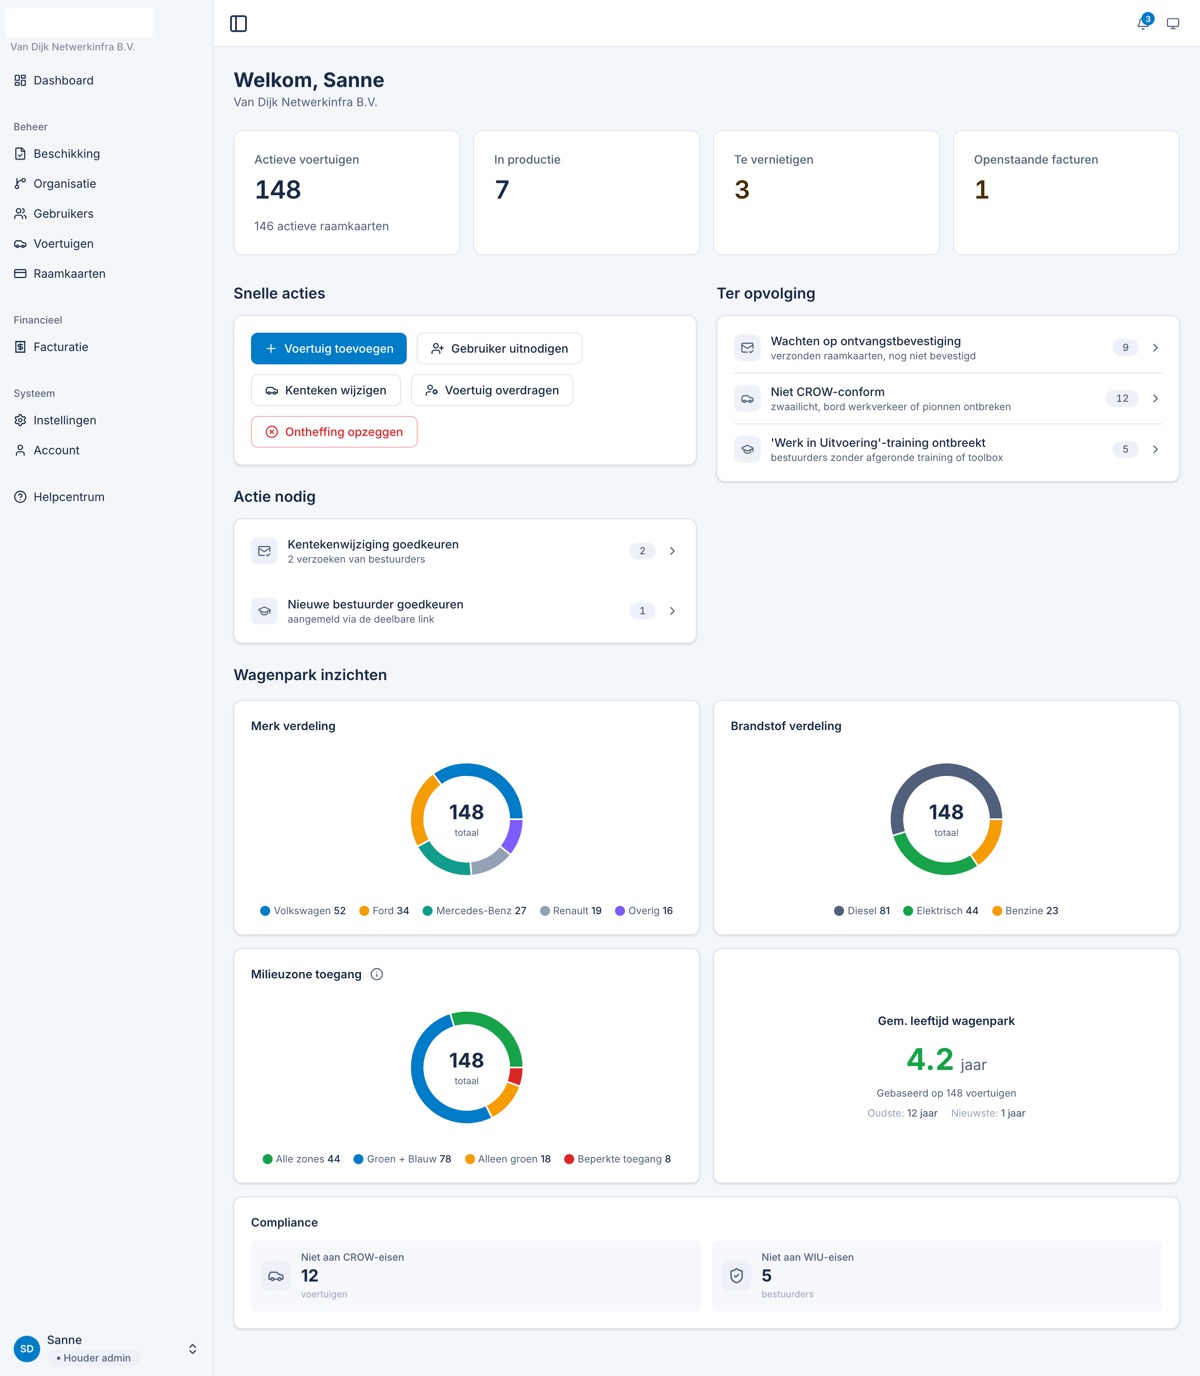Click the Elektrisch 44 legend swatch
Image resolution: width=1200 pixels, height=1376 pixels.
click(908, 911)
